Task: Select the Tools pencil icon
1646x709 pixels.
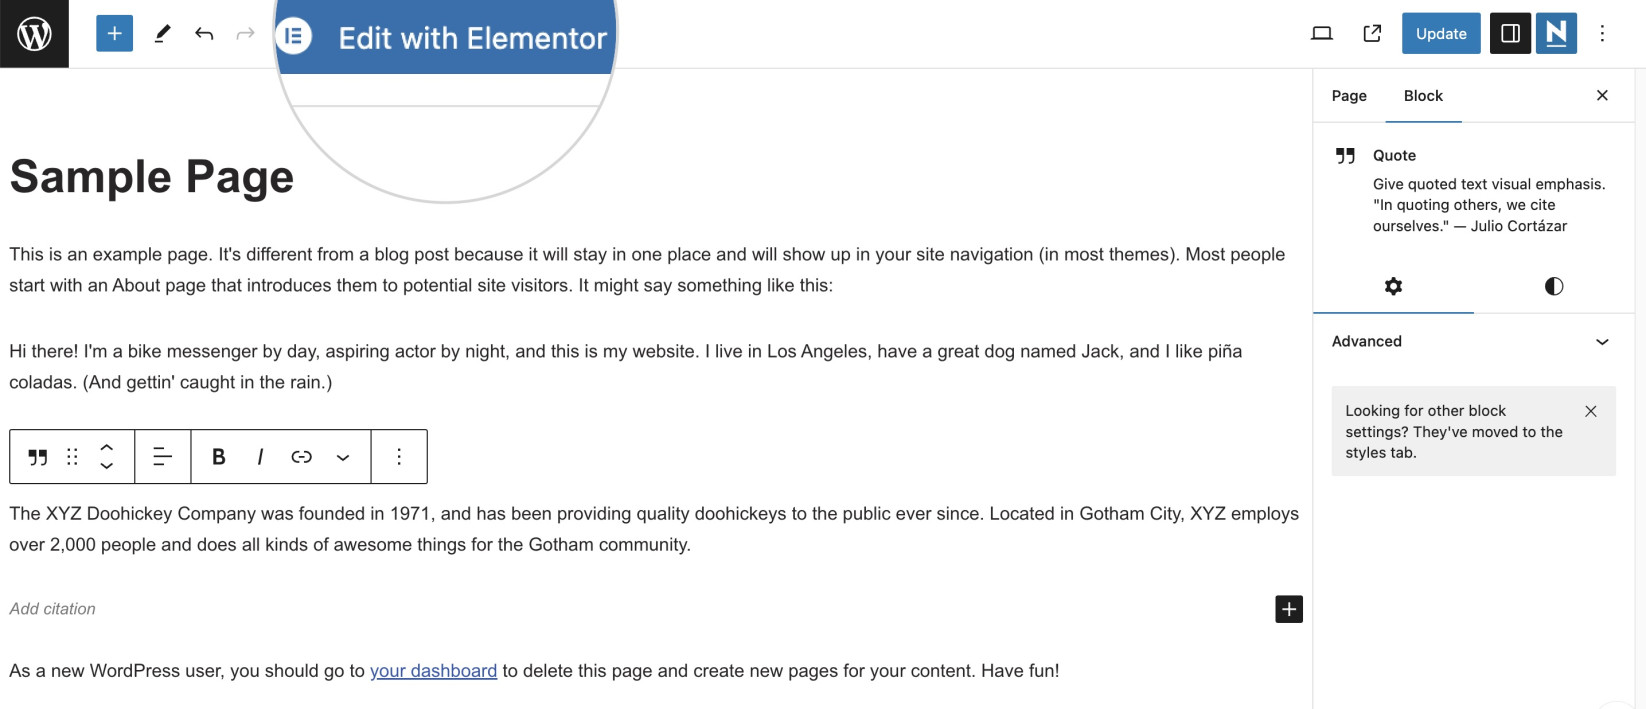Action: (162, 34)
